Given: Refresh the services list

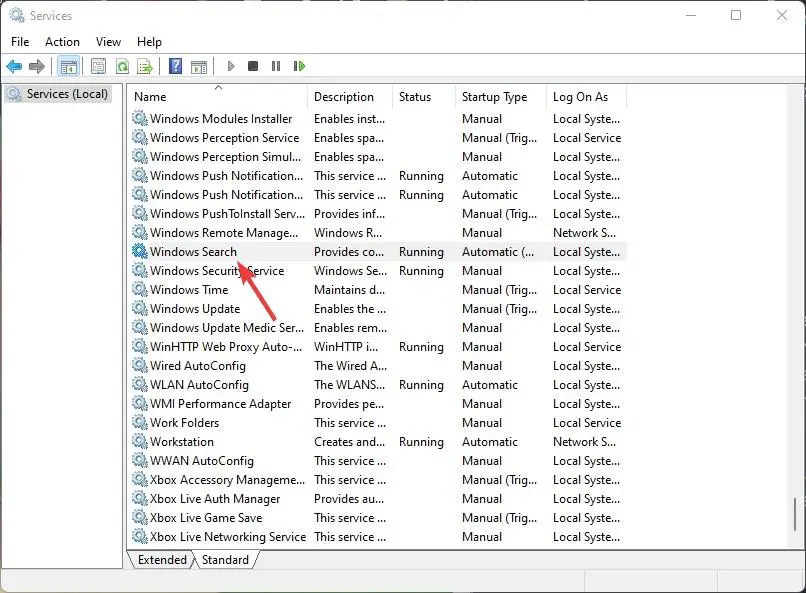Looking at the screenshot, I should (122, 66).
